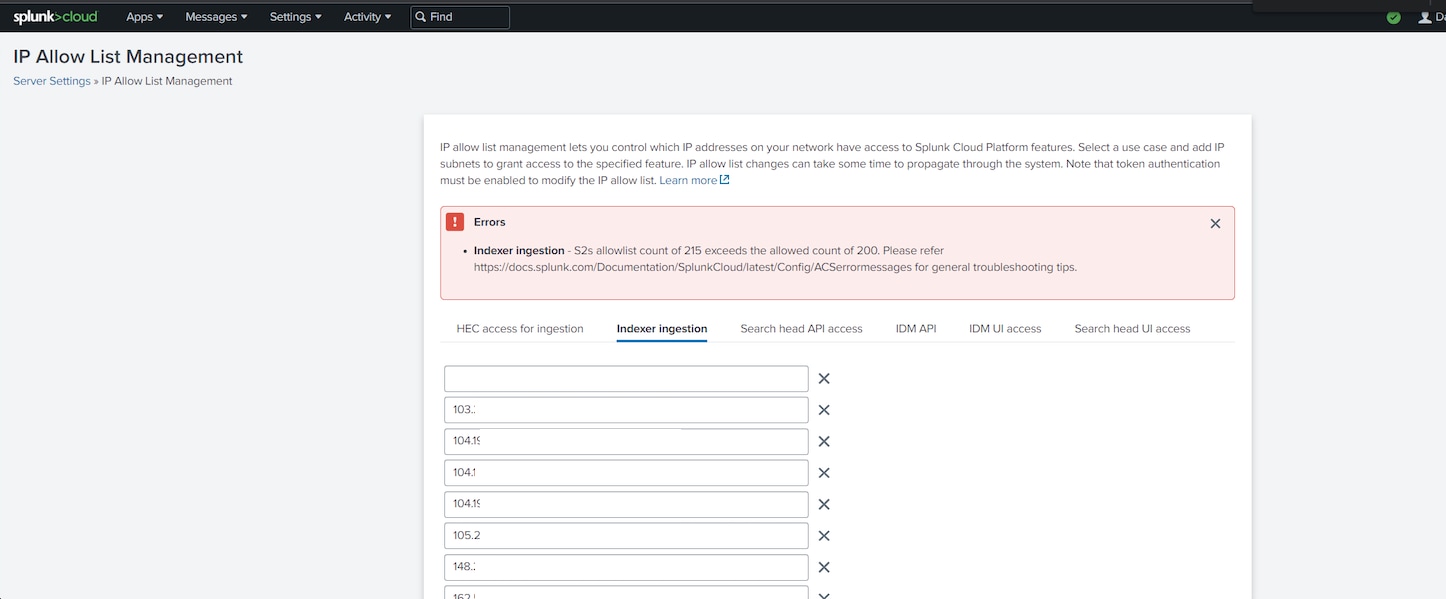Open the Activity dropdown menu

click(368, 17)
